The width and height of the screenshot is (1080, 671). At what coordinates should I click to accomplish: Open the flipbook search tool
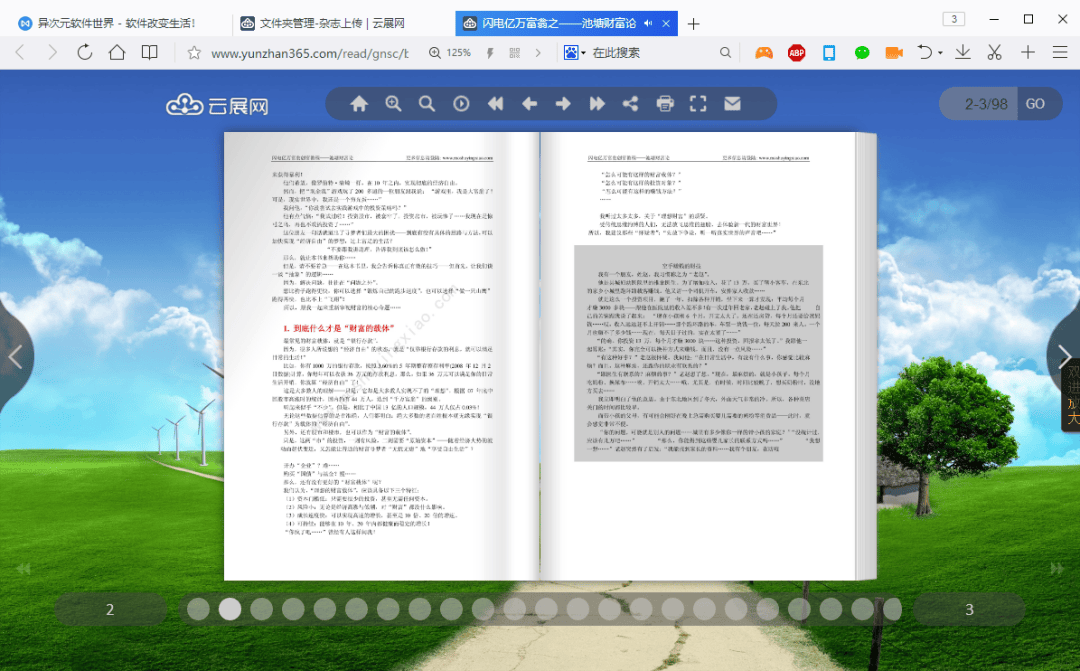point(427,104)
